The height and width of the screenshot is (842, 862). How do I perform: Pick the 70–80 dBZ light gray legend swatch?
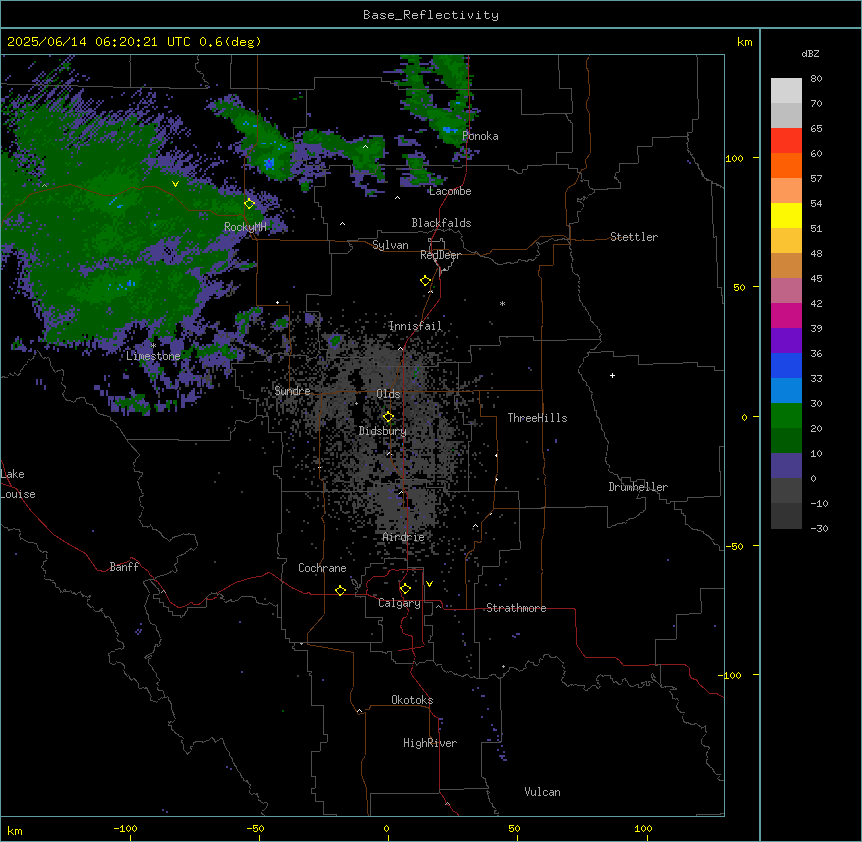pyautogui.click(x=786, y=91)
